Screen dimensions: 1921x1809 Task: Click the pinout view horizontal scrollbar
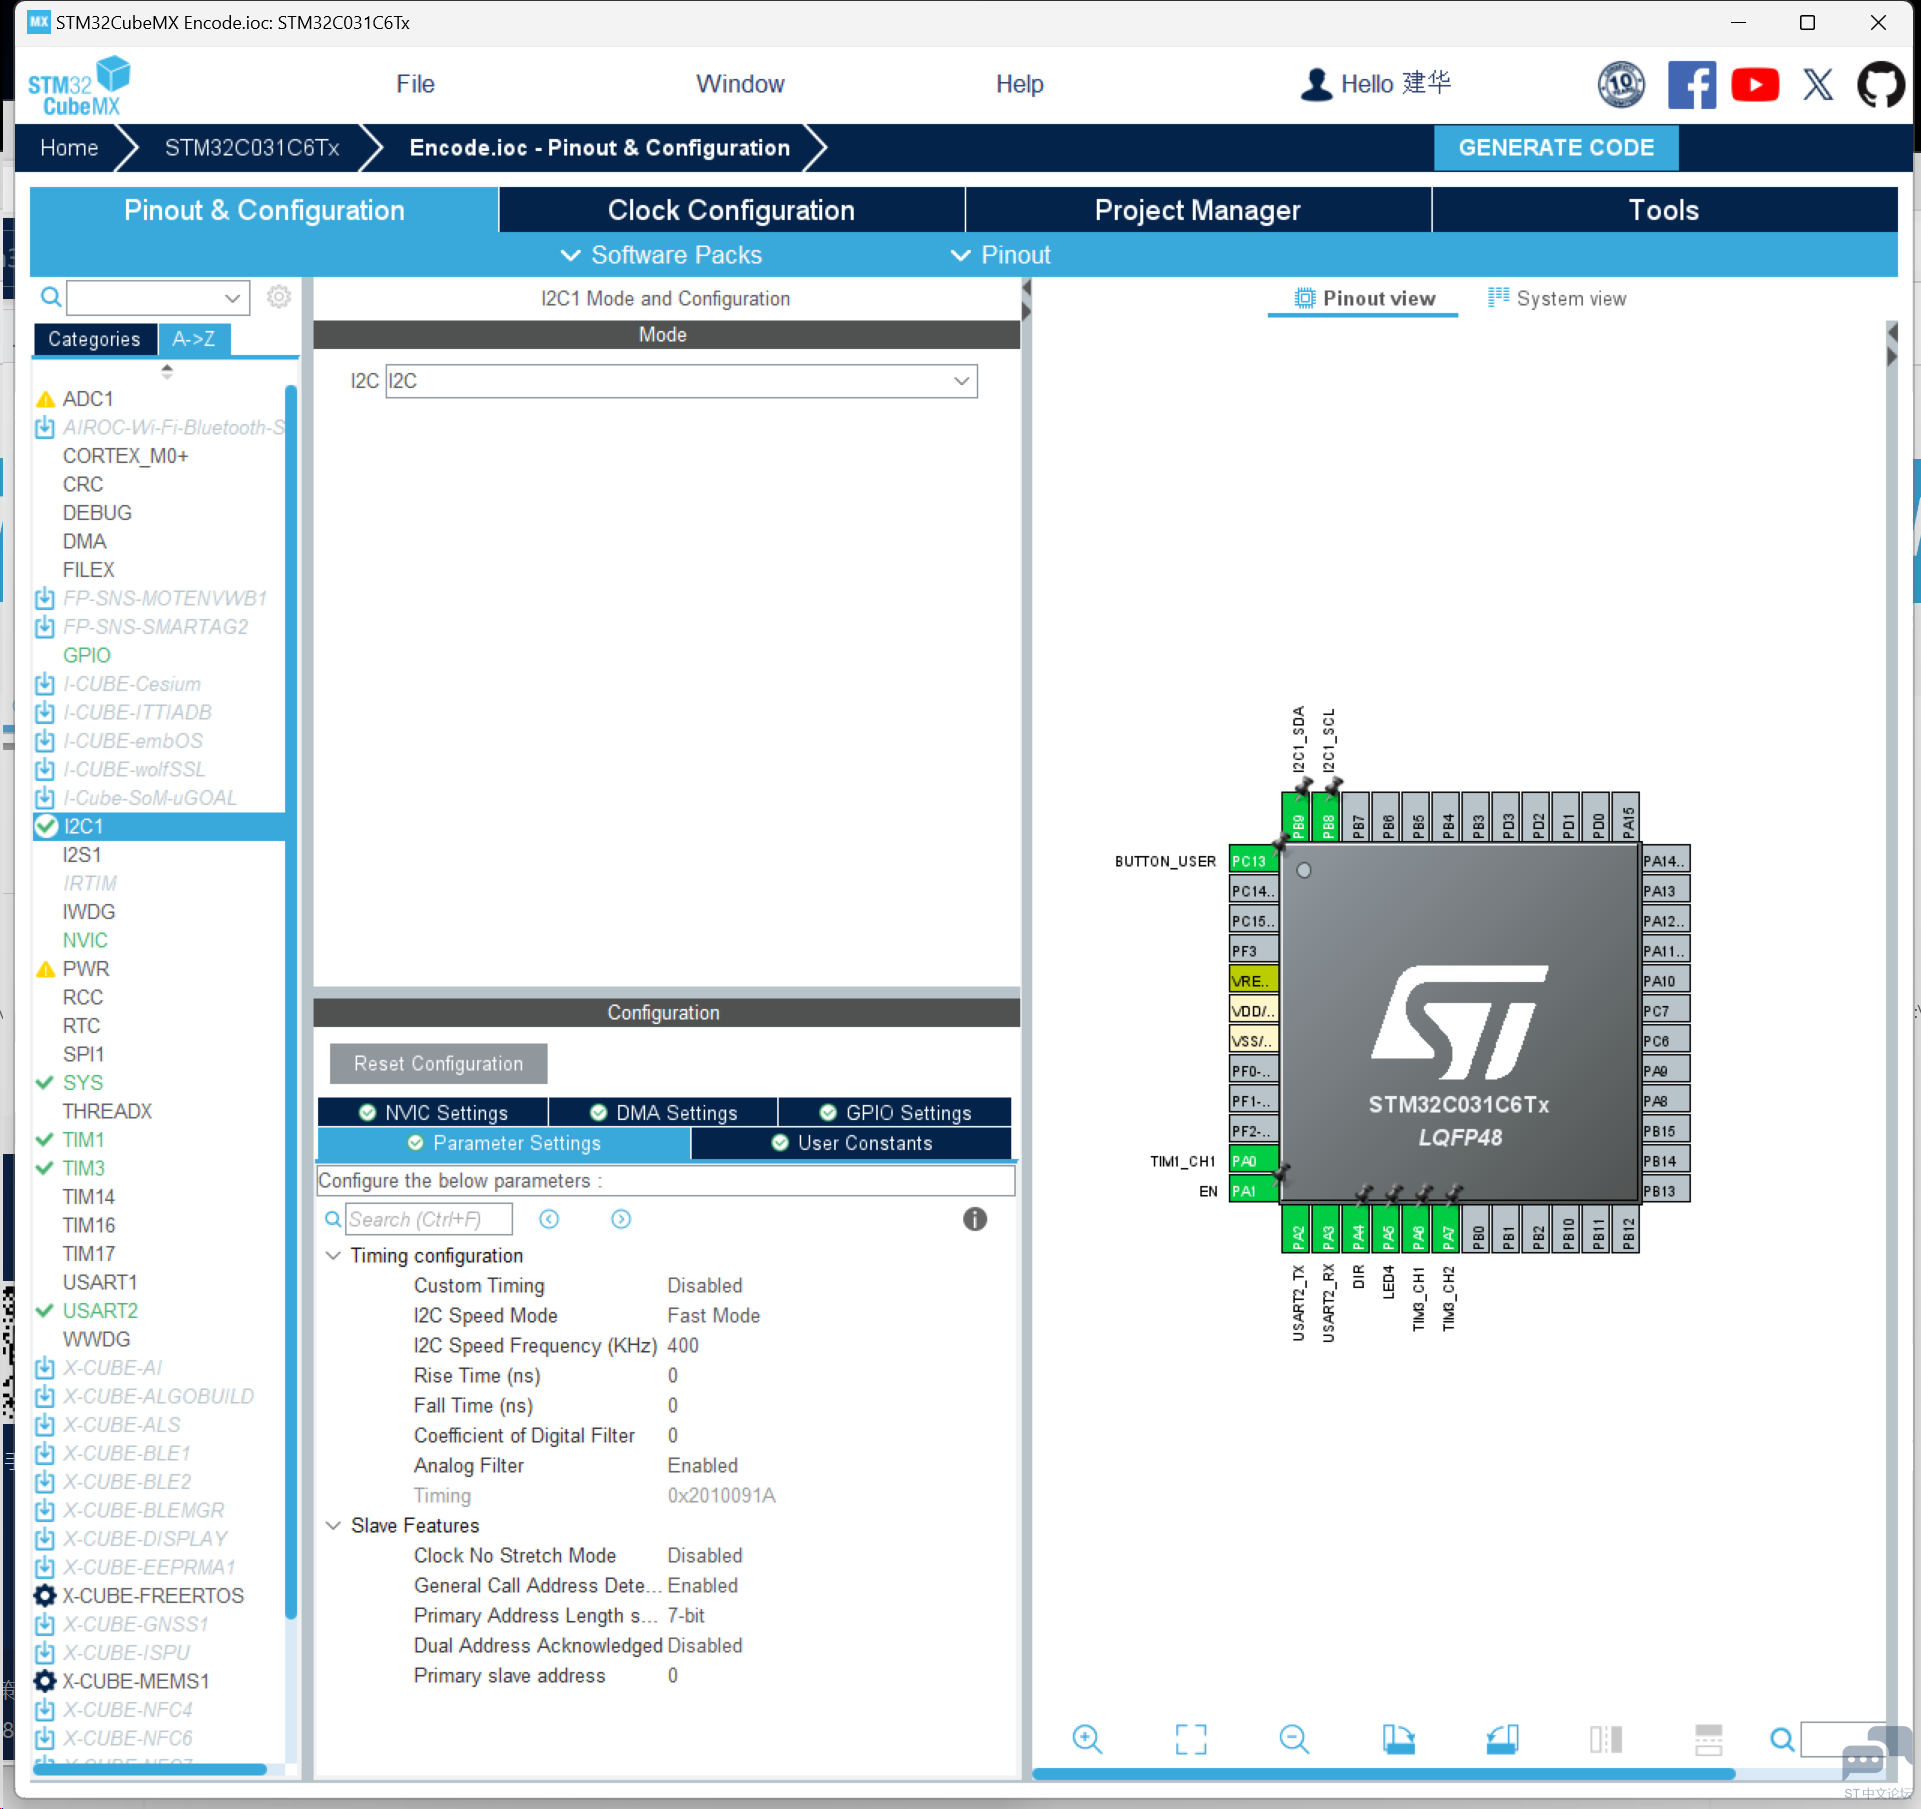pos(1383,1773)
